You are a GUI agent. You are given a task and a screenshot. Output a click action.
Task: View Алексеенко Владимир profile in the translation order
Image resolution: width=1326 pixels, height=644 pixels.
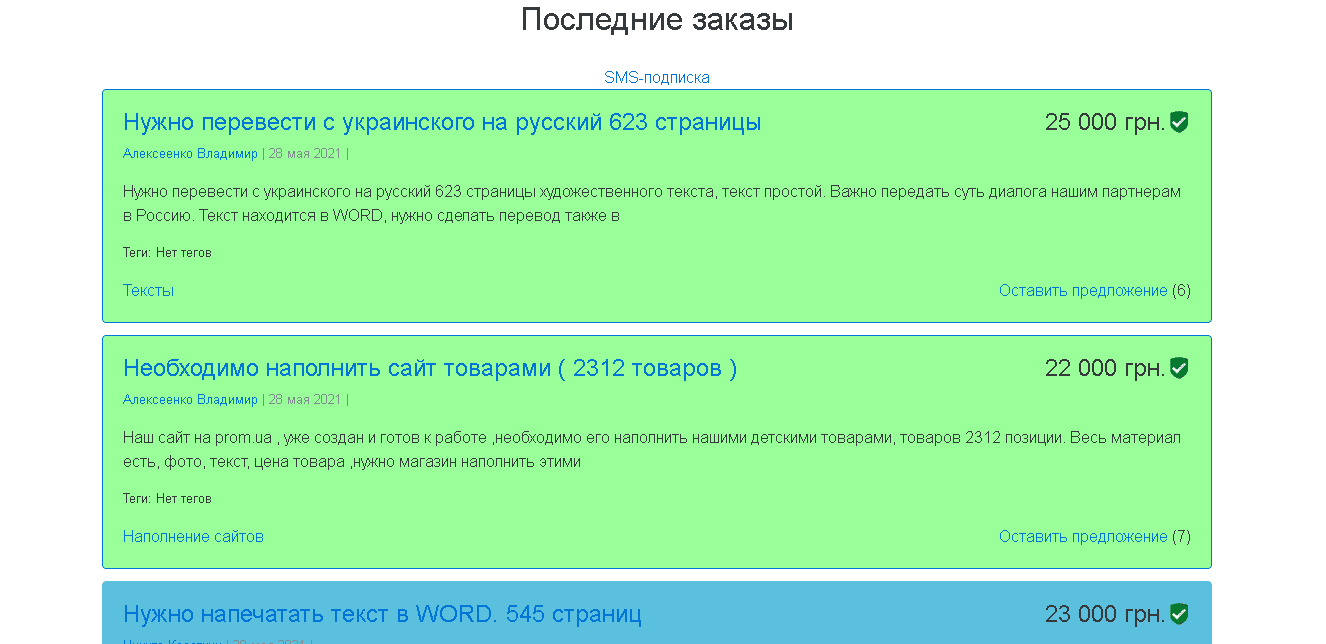[x=190, y=154]
